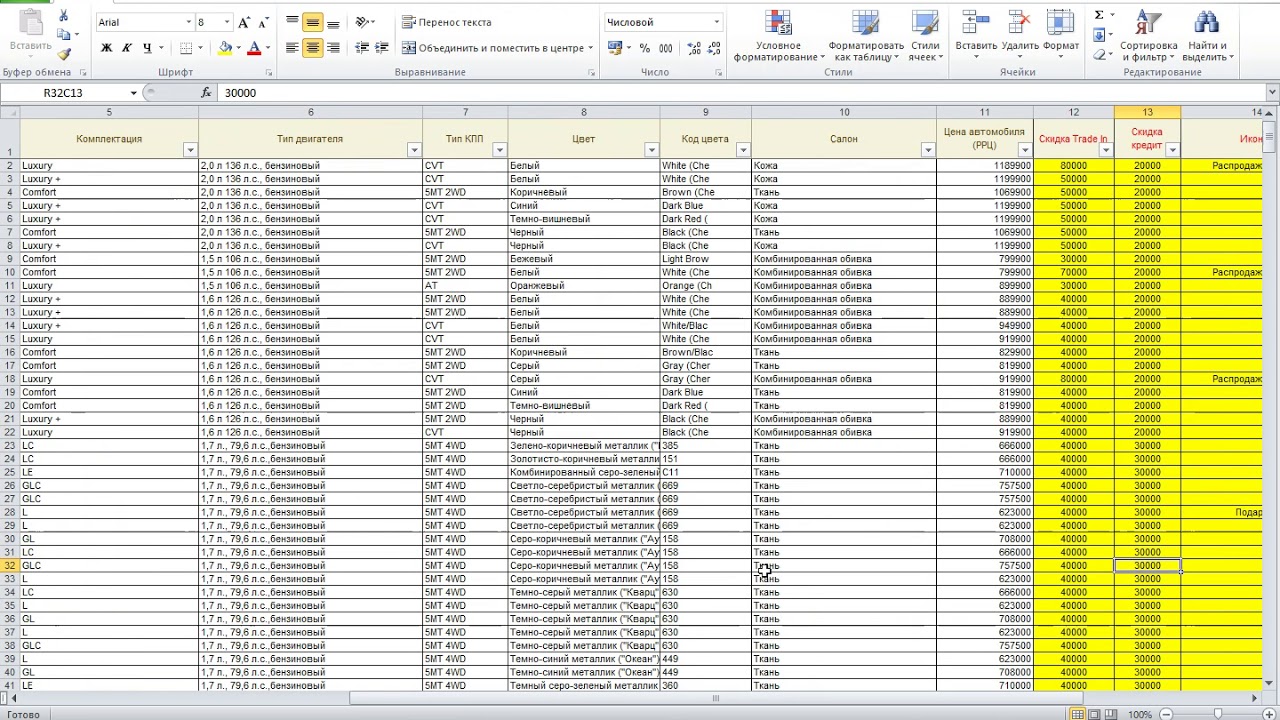Open the Код цвета column filter dropdown
This screenshot has width=1280, height=720.
743,150
